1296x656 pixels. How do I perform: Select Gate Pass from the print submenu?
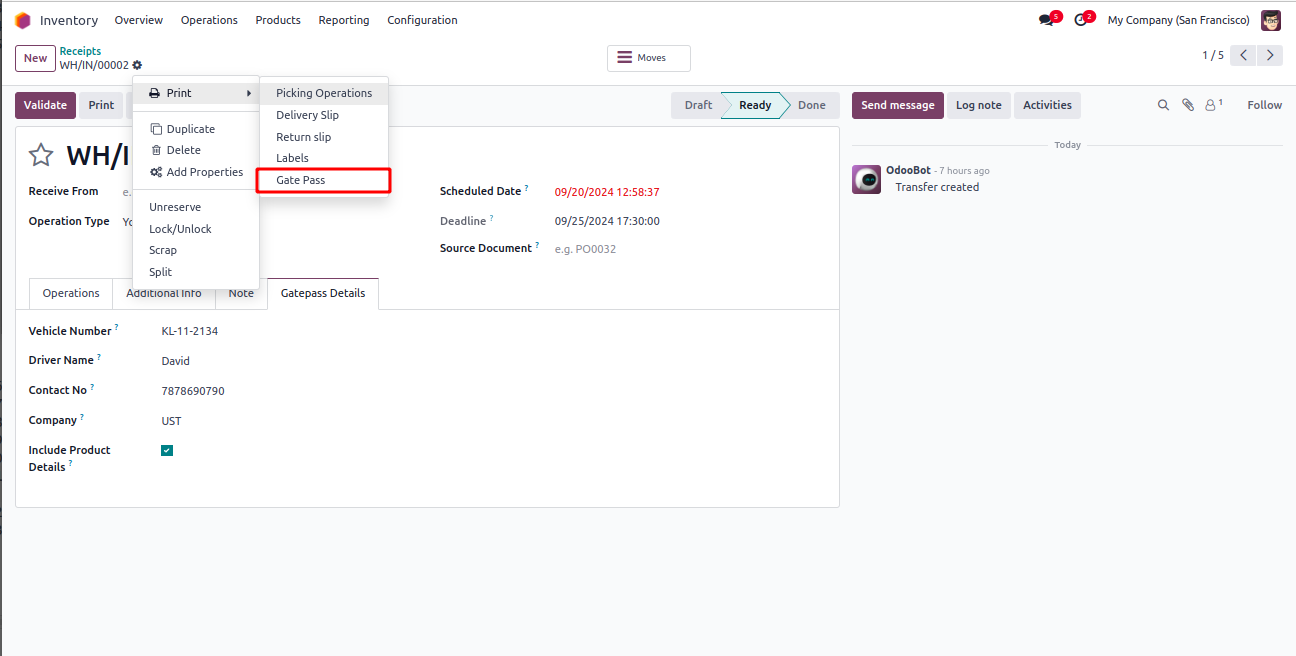[x=301, y=180]
